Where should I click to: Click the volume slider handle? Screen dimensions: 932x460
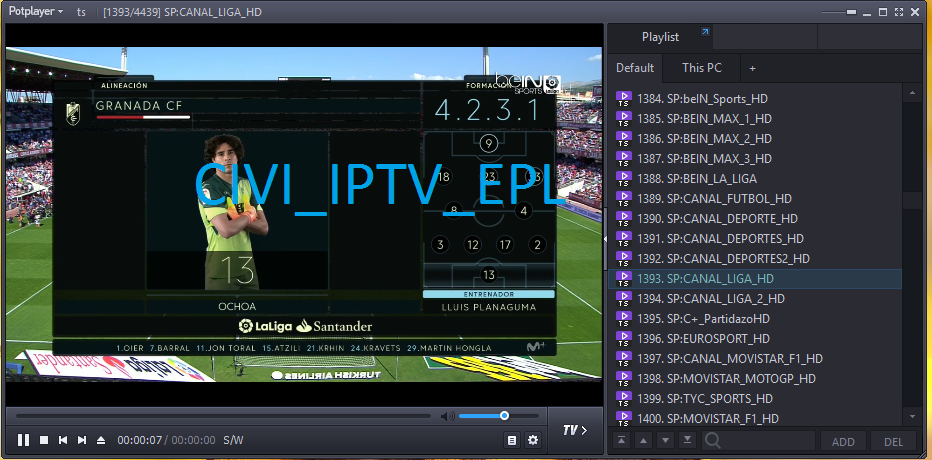point(504,416)
